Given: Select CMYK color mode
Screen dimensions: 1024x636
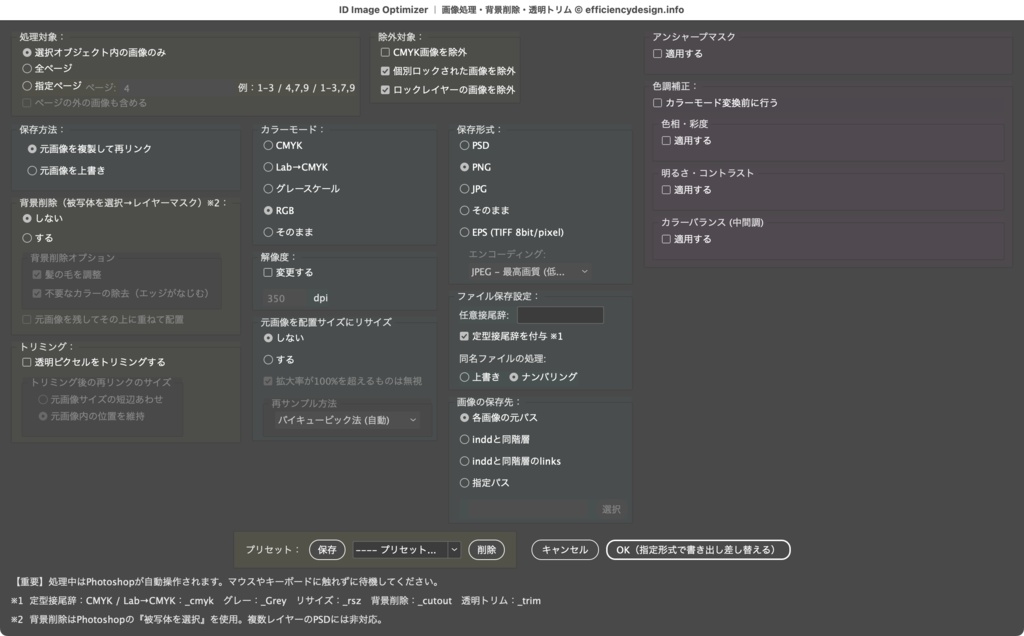Looking at the screenshot, I should pyautogui.click(x=283, y=146).
